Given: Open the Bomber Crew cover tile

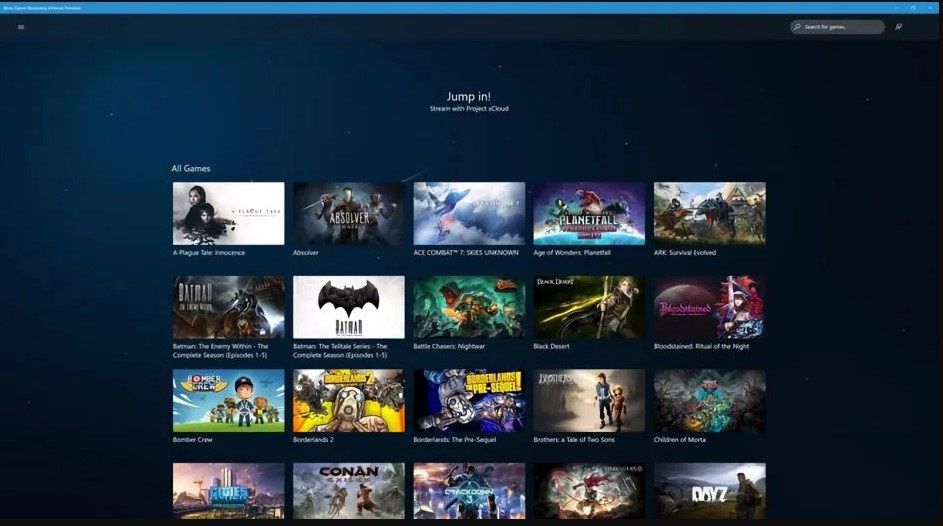Looking at the screenshot, I should [229, 401].
